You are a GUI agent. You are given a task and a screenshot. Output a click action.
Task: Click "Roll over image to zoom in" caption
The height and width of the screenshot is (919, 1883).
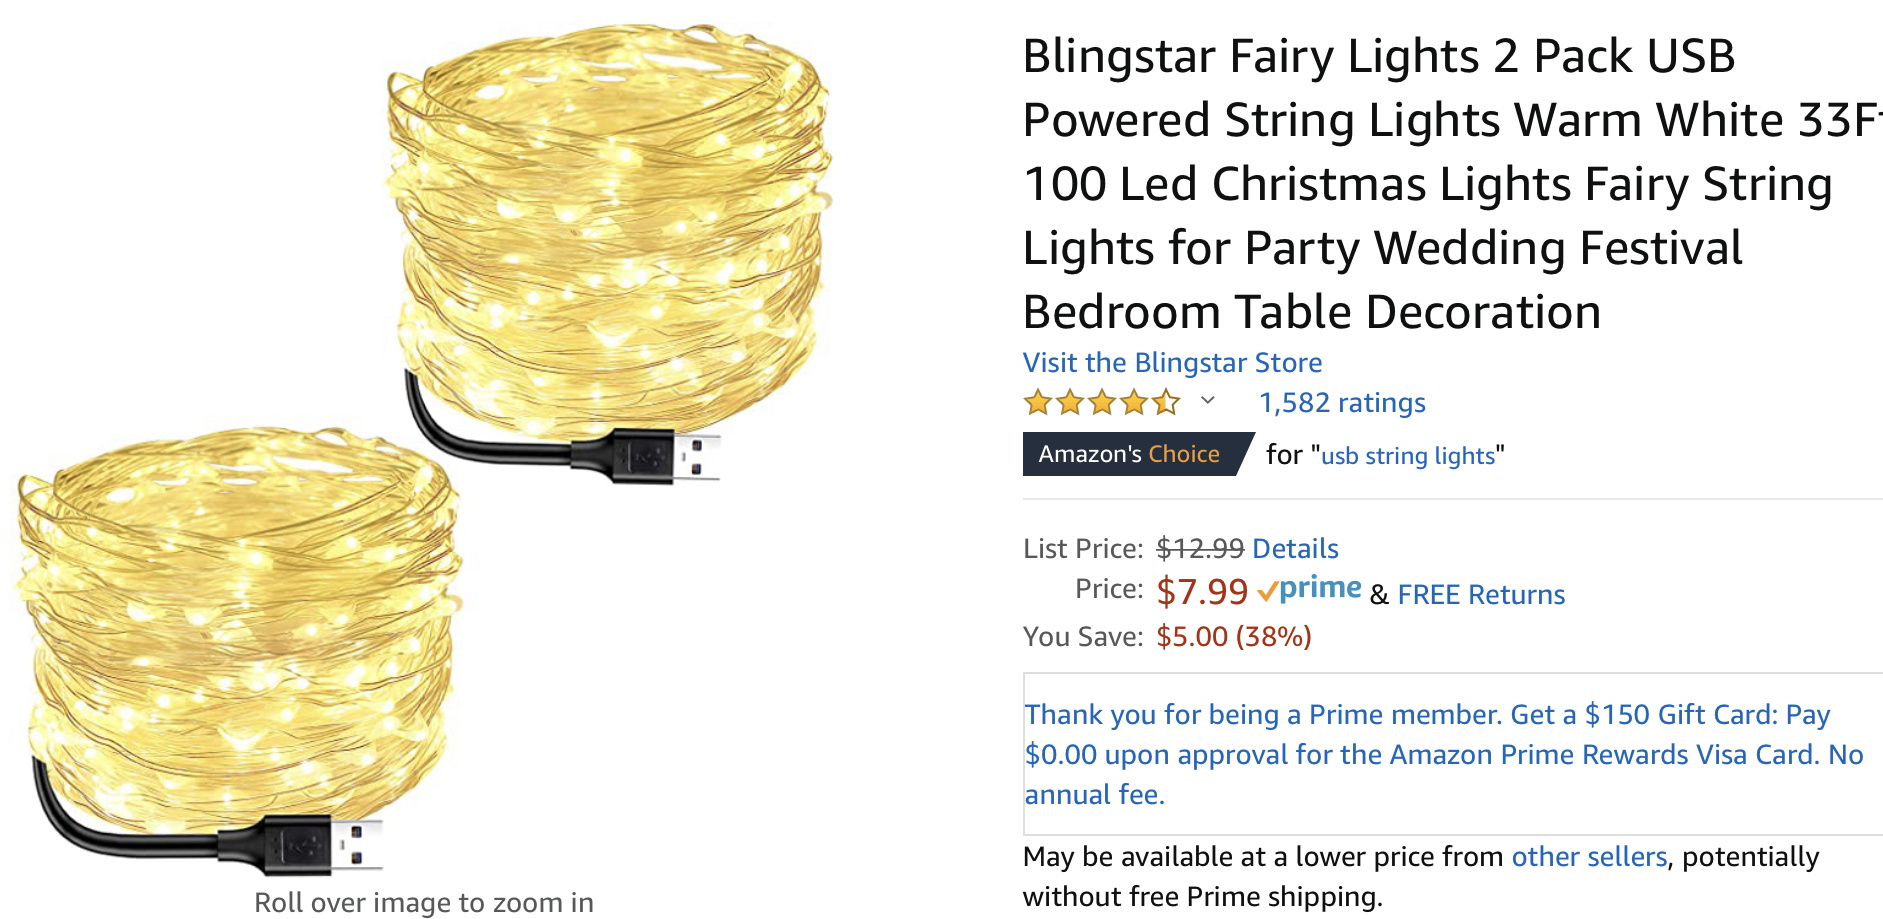[x=424, y=902]
